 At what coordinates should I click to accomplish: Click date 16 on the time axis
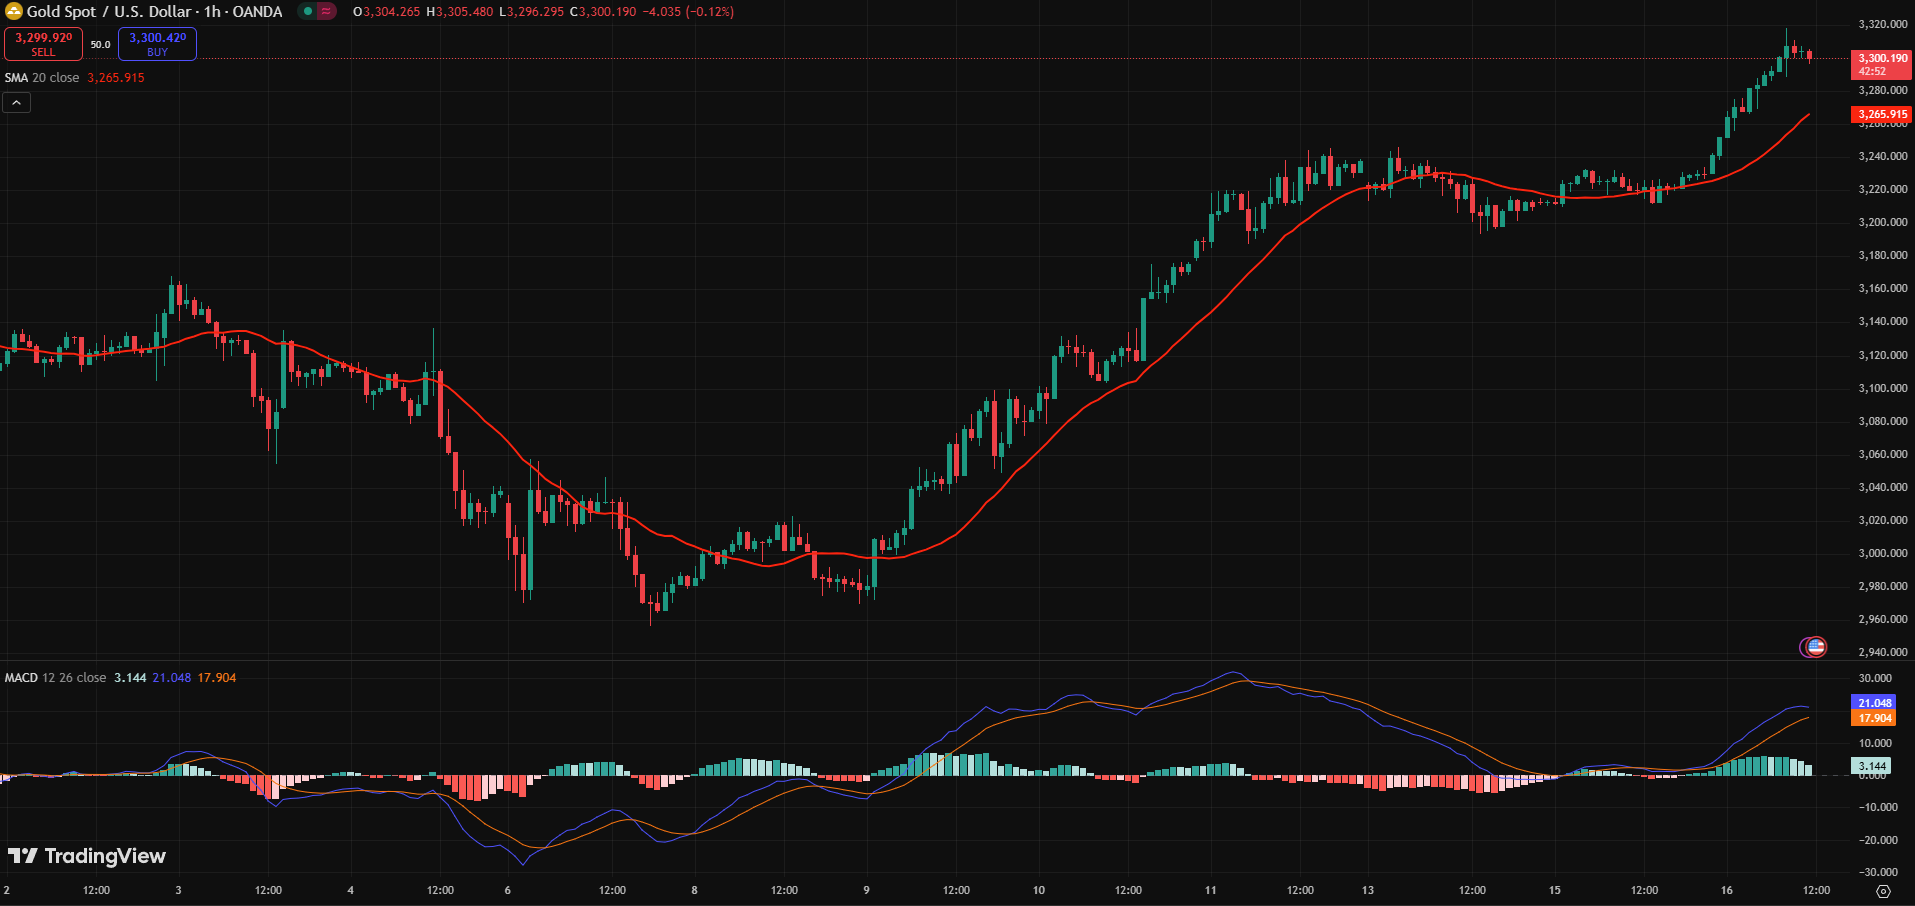(1727, 890)
